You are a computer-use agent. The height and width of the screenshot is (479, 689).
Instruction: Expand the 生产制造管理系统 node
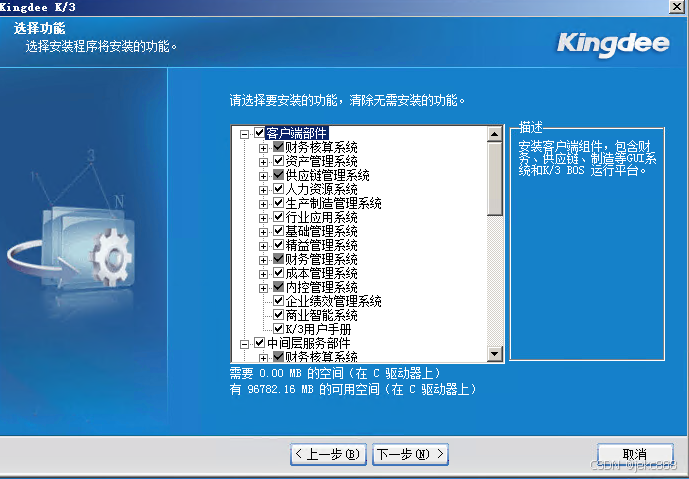coord(263,204)
